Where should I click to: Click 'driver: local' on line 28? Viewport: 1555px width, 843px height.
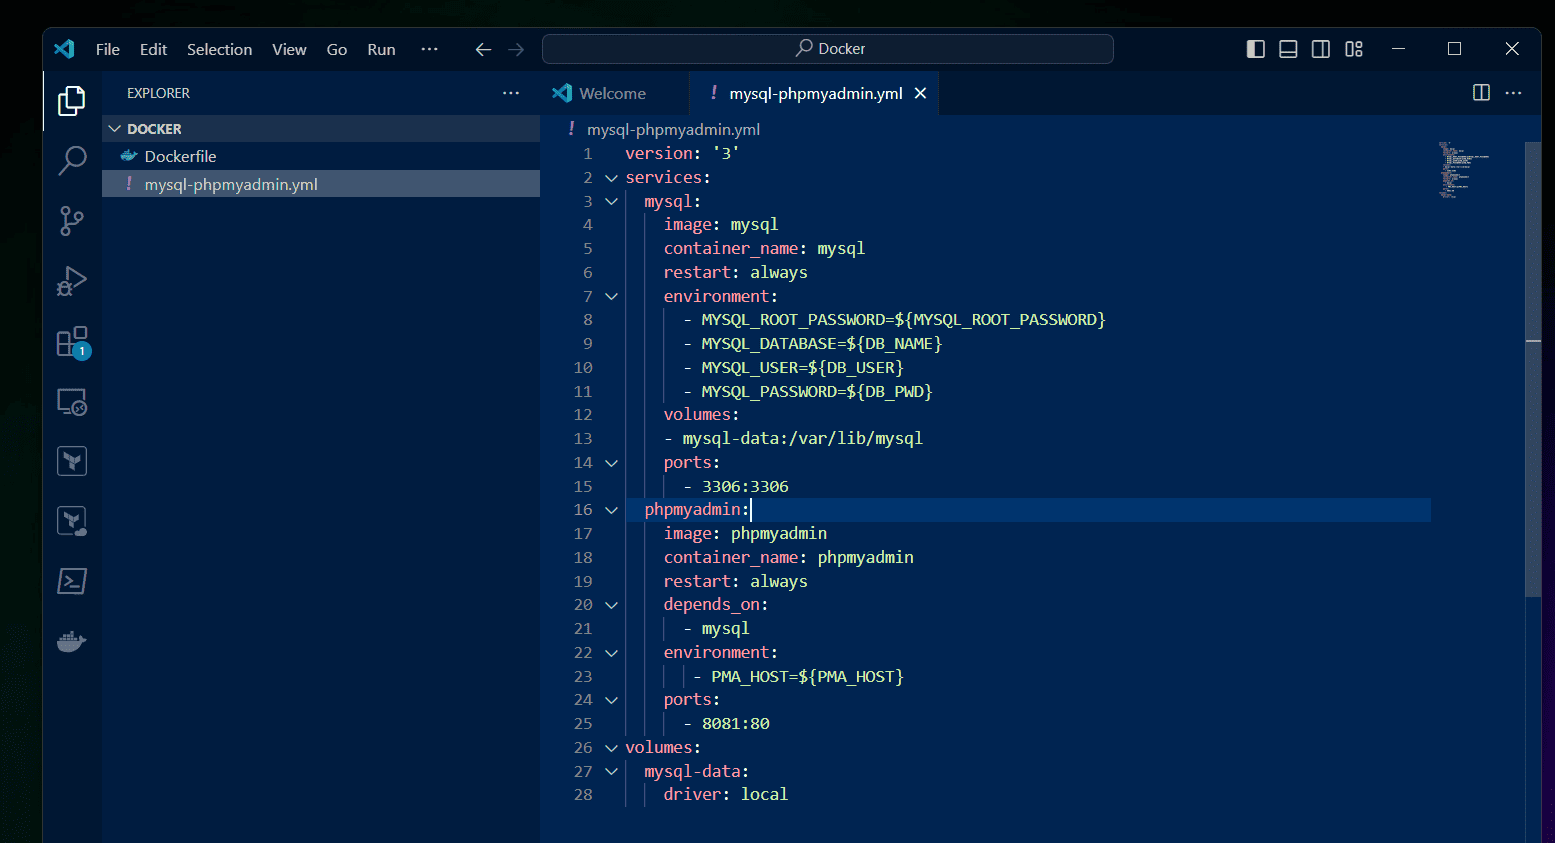[726, 795]
